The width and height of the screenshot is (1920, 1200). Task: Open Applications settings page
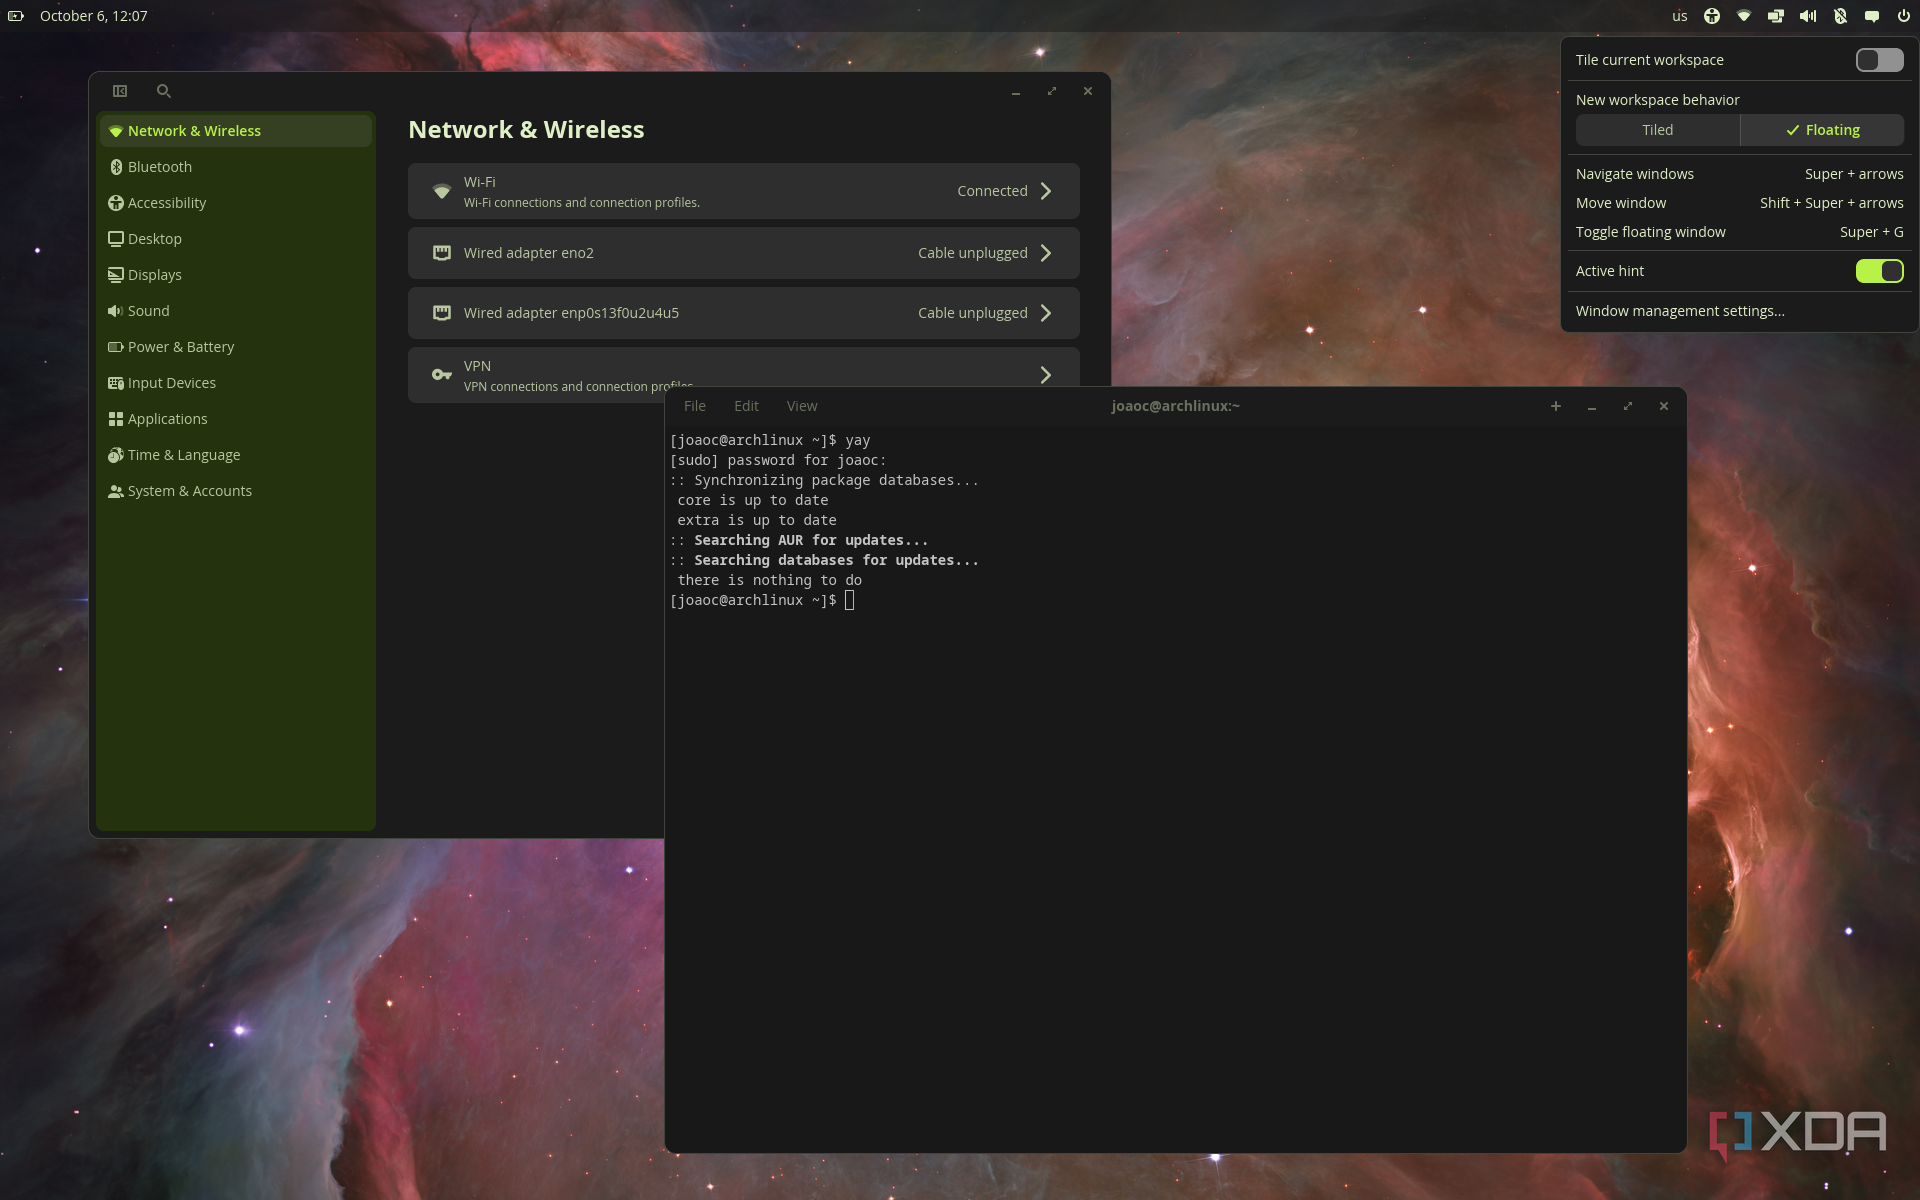pyautogui.click(x=236, y=419)
